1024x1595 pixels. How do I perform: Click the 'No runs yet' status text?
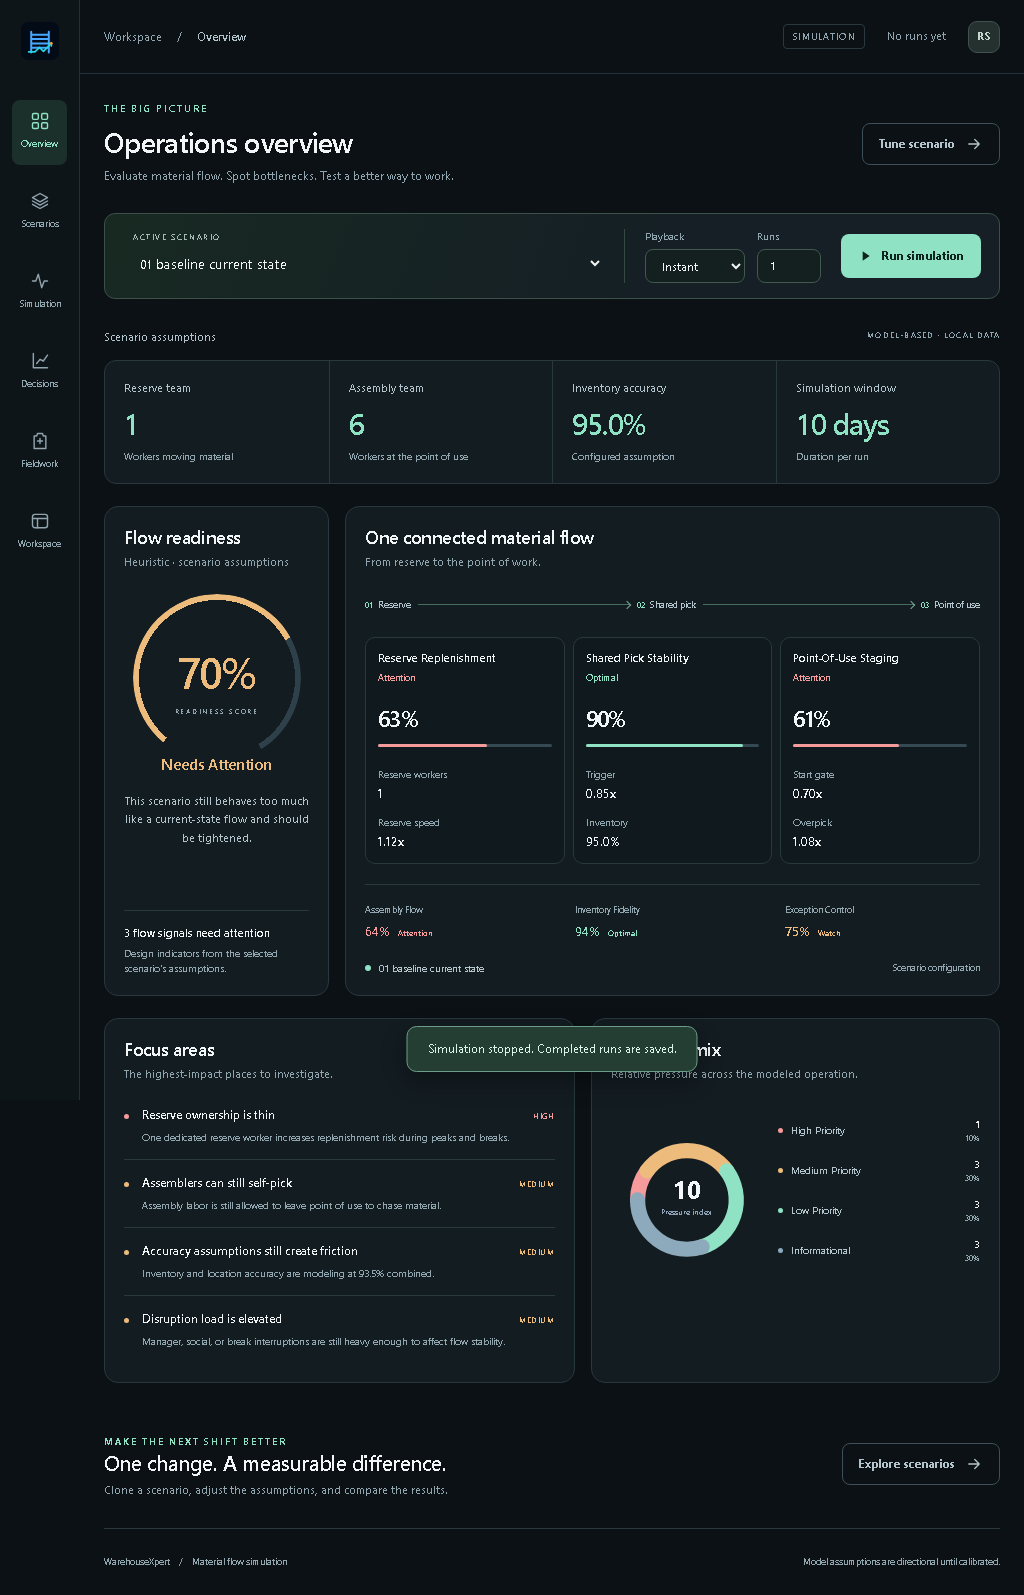916,37
